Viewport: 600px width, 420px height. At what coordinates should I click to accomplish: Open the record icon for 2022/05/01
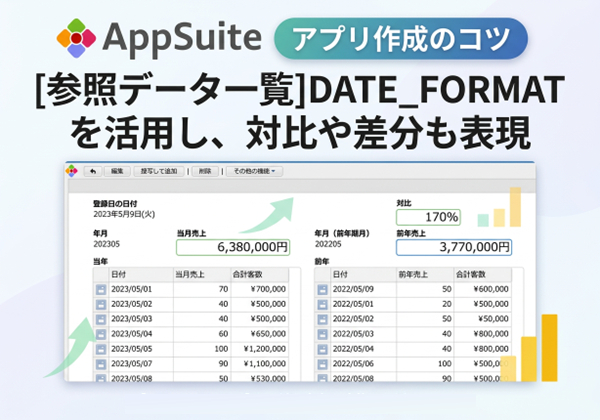point(323,304)
